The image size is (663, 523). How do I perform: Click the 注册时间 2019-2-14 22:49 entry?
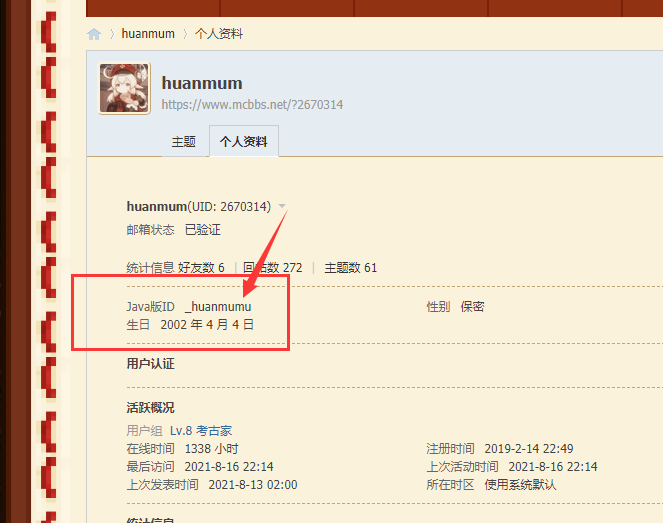click(x=500, y=449)
